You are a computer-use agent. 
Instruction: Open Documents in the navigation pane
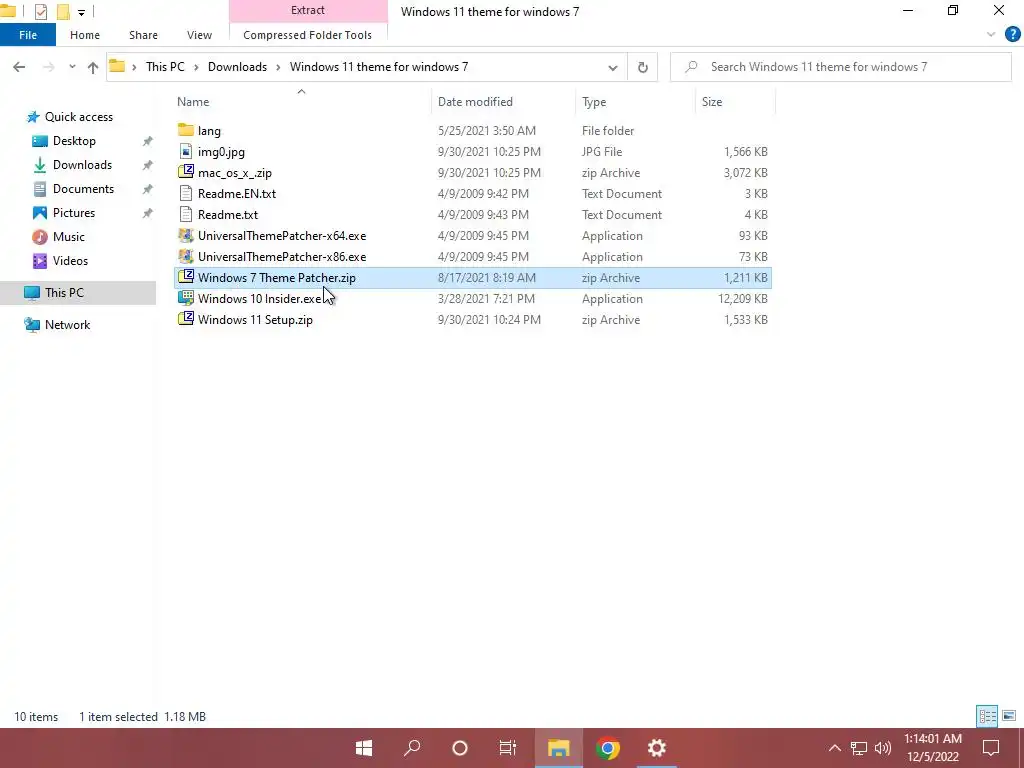[83, 189]
